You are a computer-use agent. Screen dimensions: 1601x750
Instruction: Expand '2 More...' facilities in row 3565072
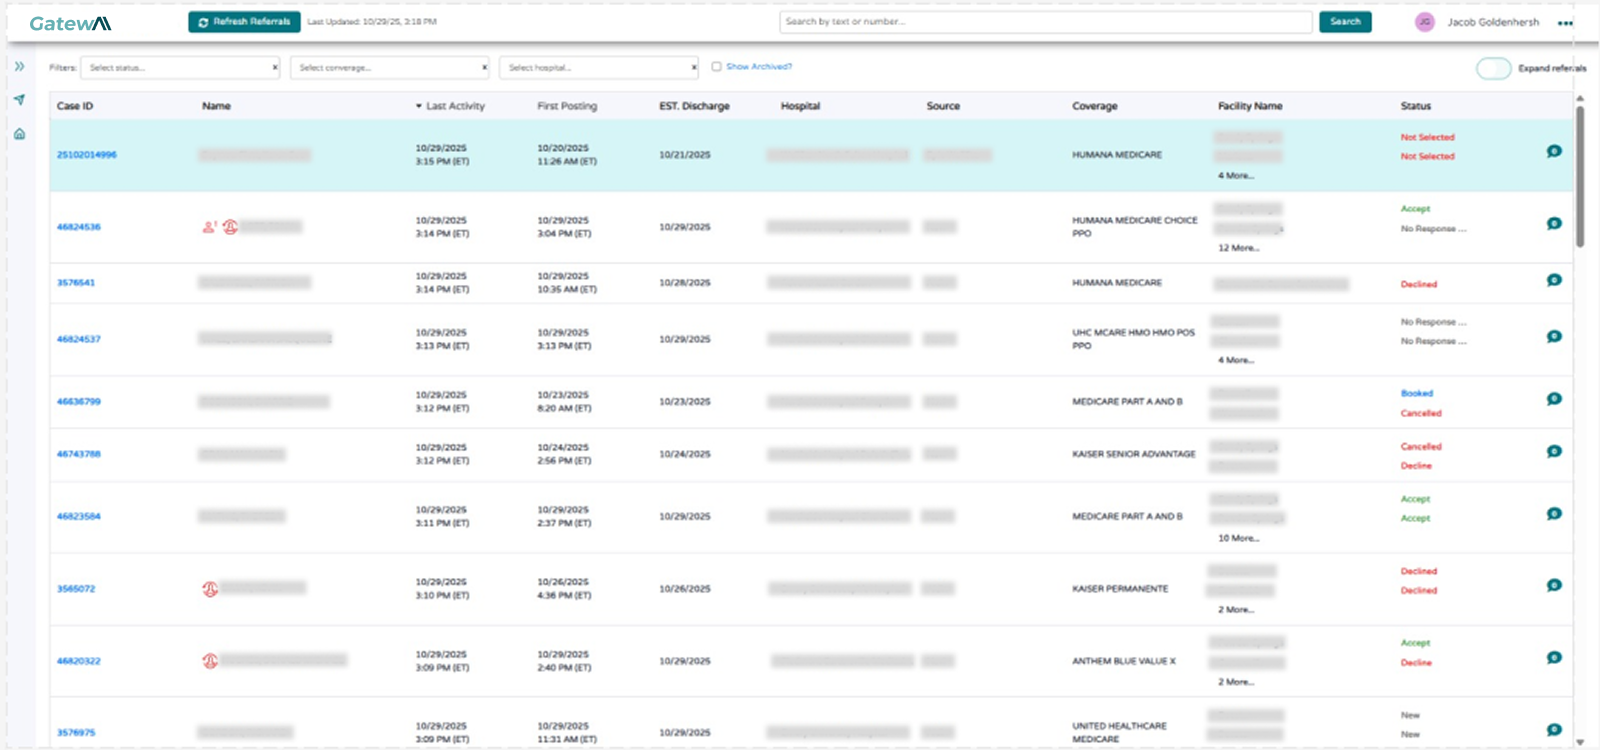coord(1236,610)
